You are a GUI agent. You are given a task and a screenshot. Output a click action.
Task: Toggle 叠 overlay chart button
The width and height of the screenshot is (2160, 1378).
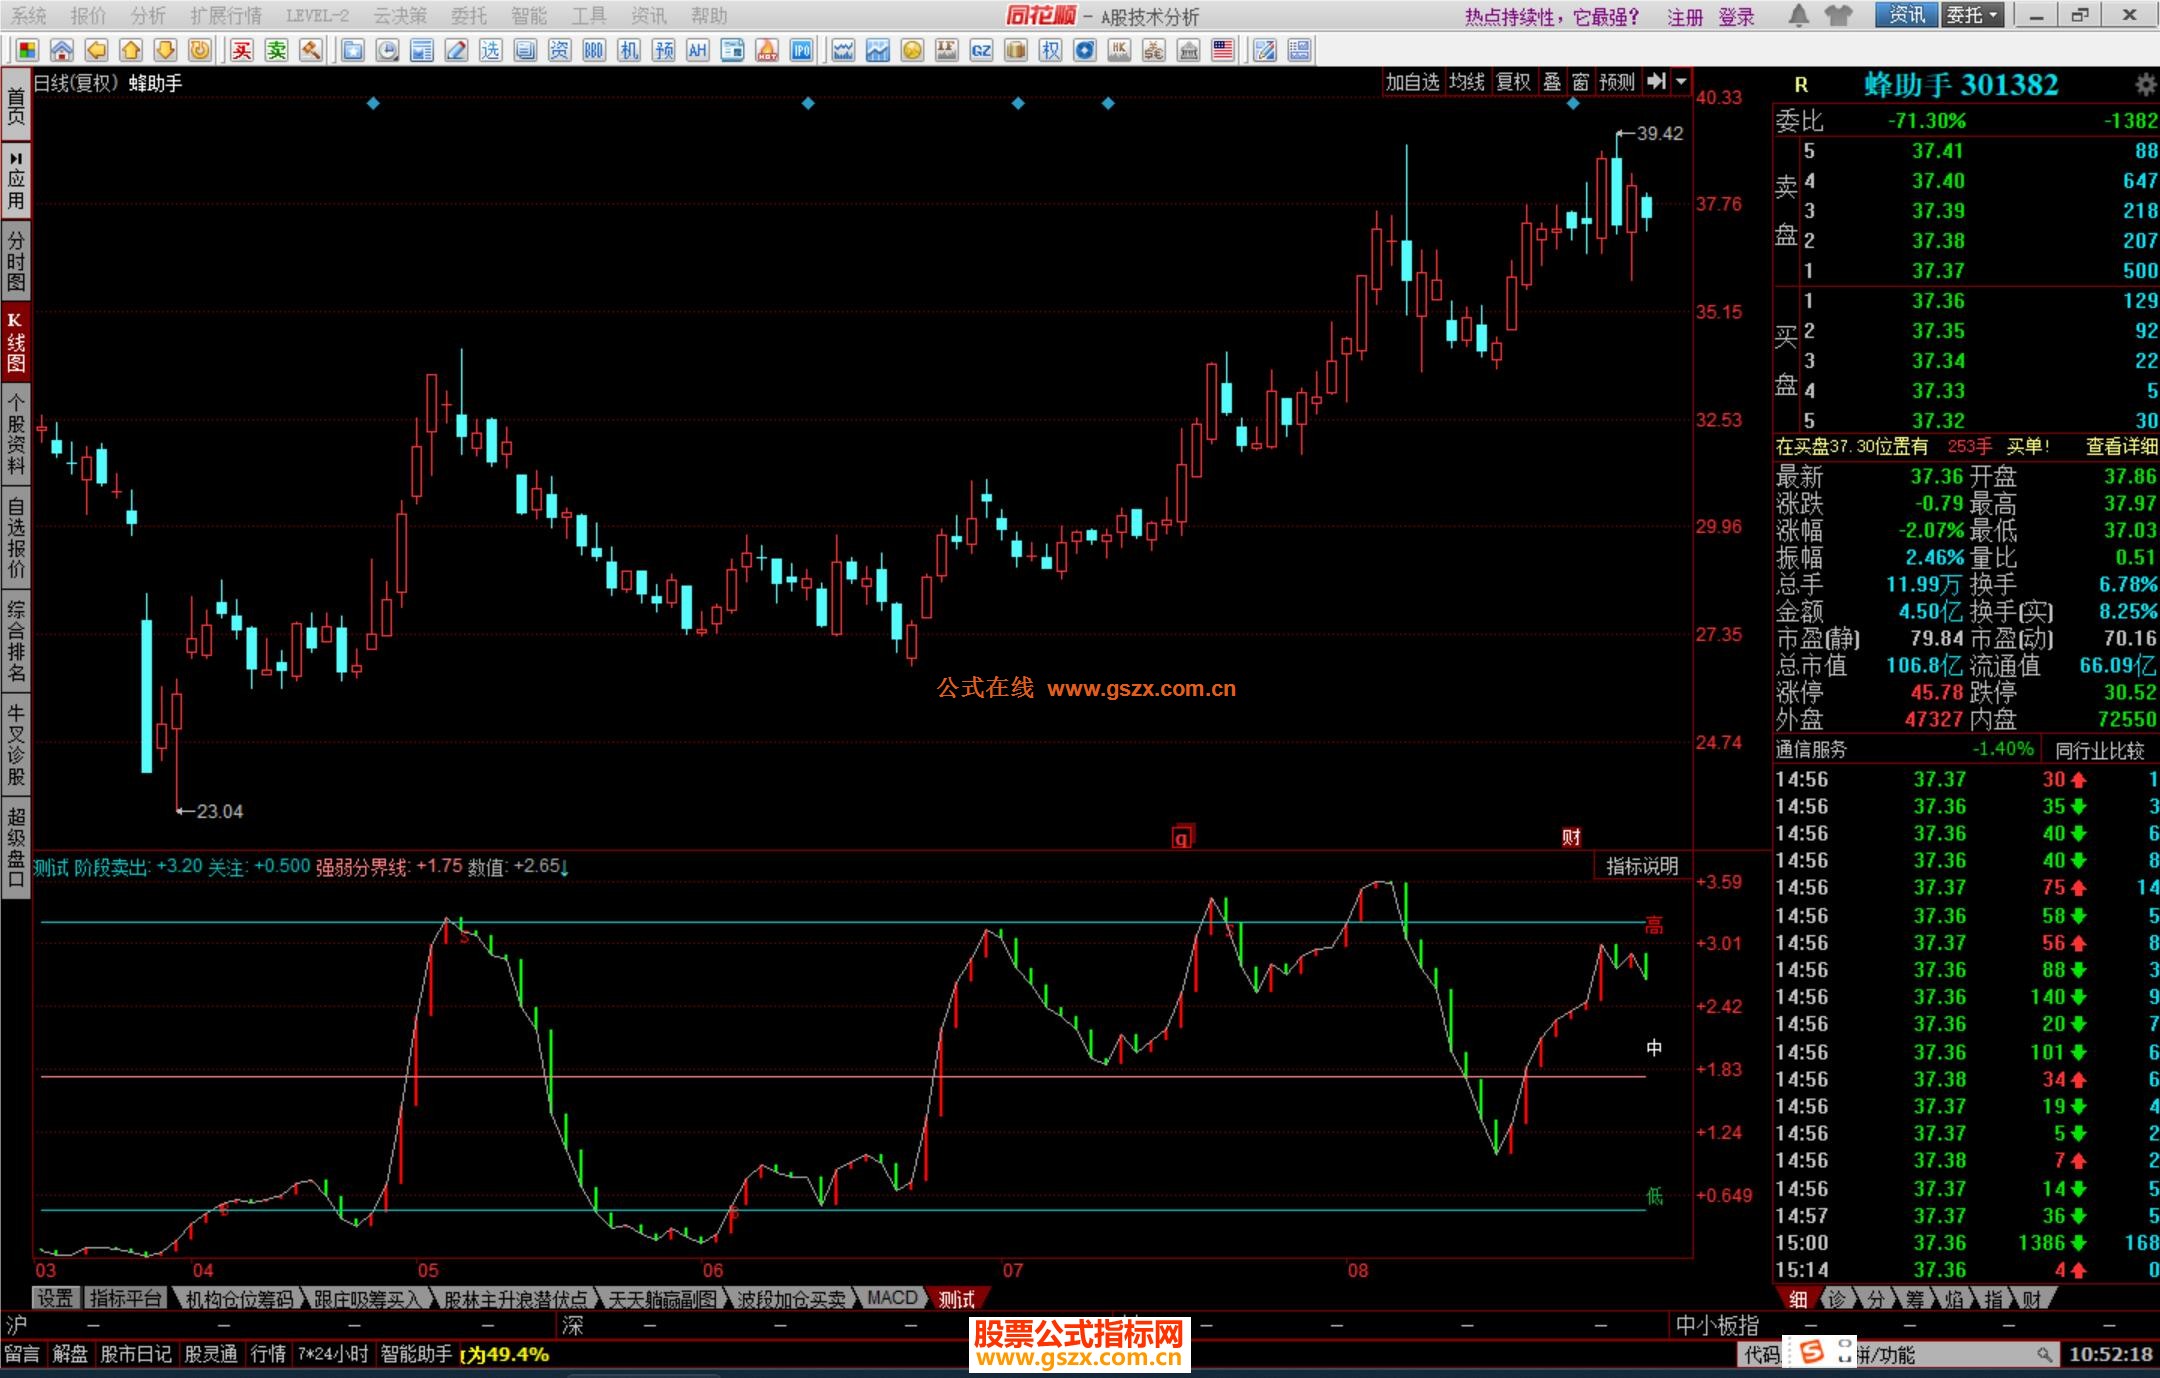(x=1552, y=82)
